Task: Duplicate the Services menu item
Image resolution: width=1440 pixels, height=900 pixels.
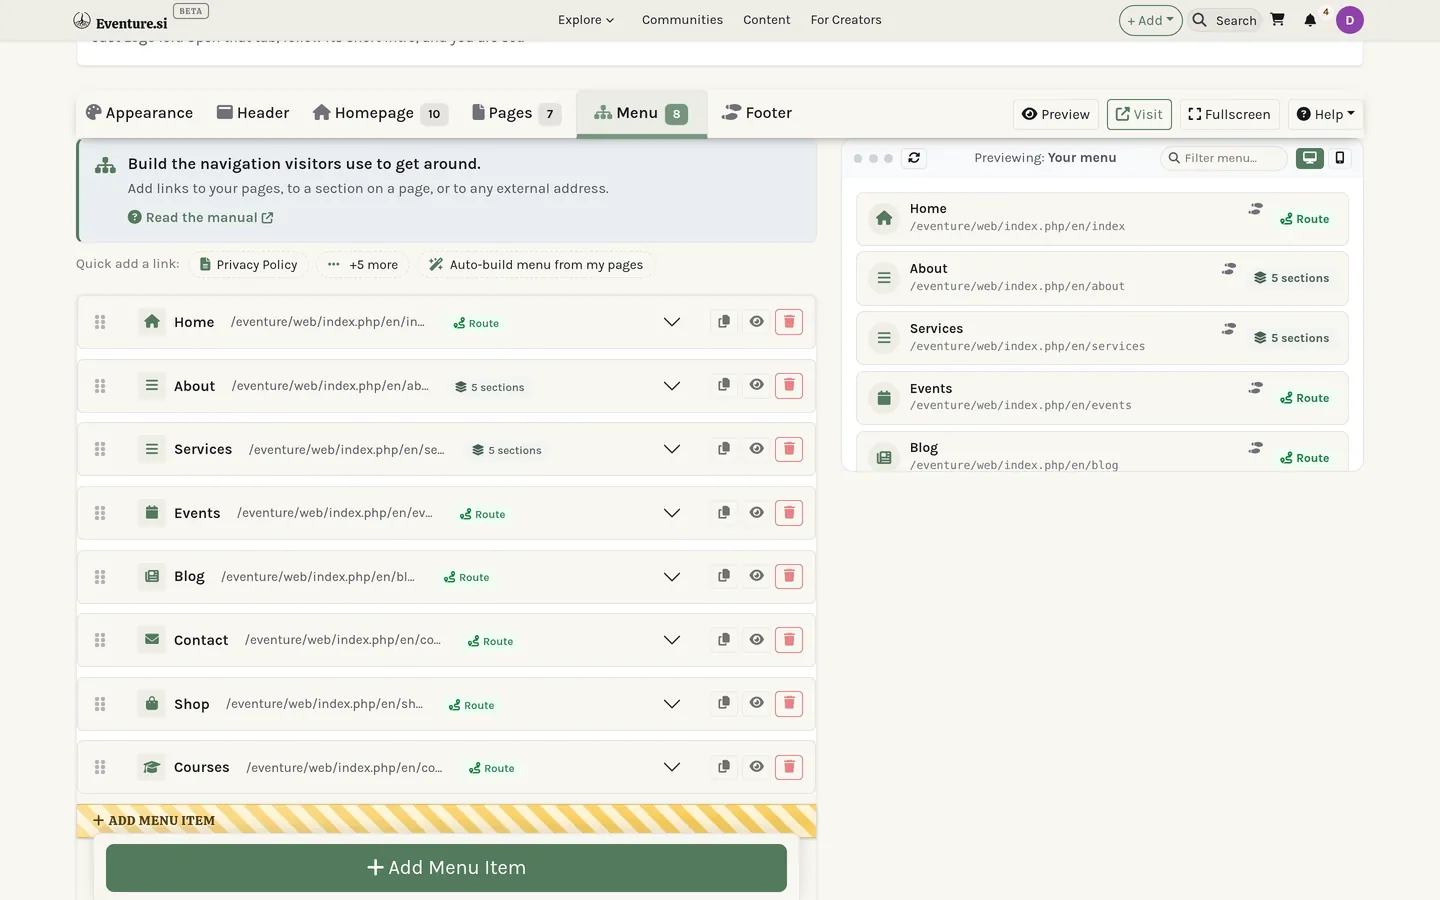Action: point(724,449)
